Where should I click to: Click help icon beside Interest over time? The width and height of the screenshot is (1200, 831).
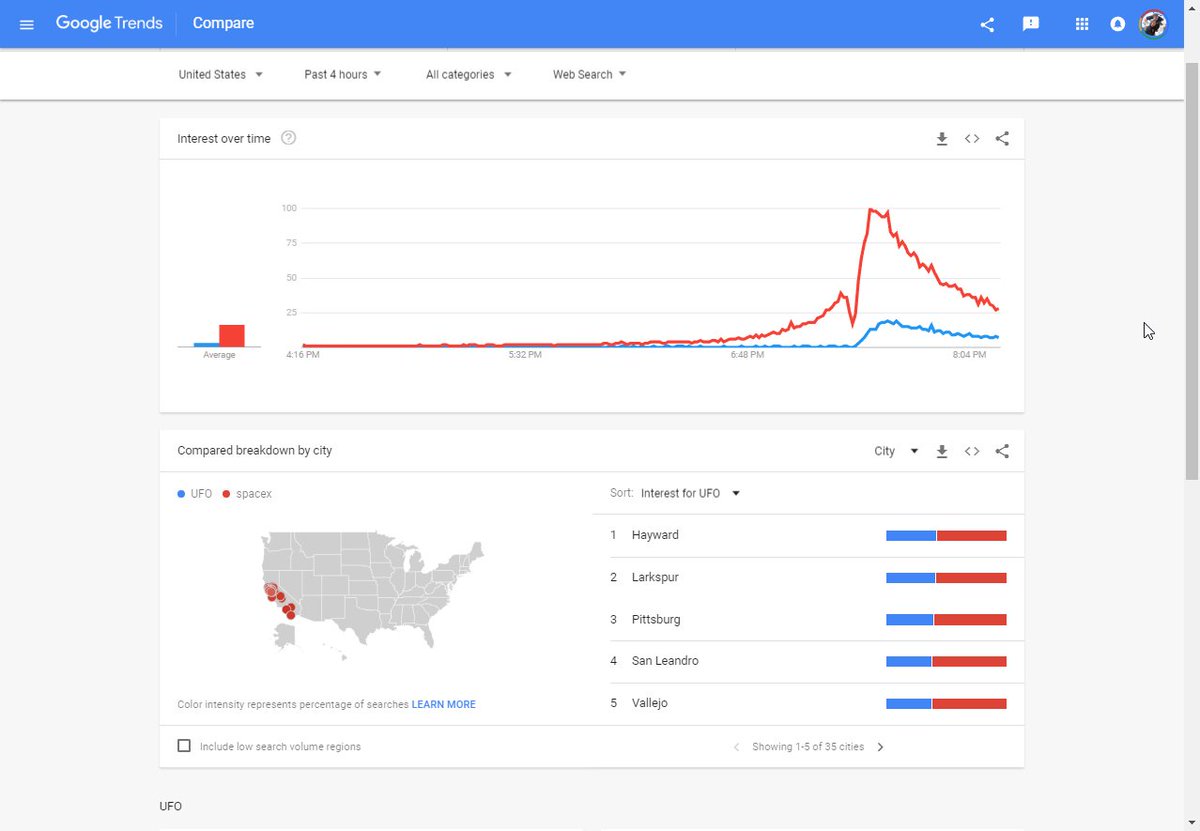click(x=289, y=138)
